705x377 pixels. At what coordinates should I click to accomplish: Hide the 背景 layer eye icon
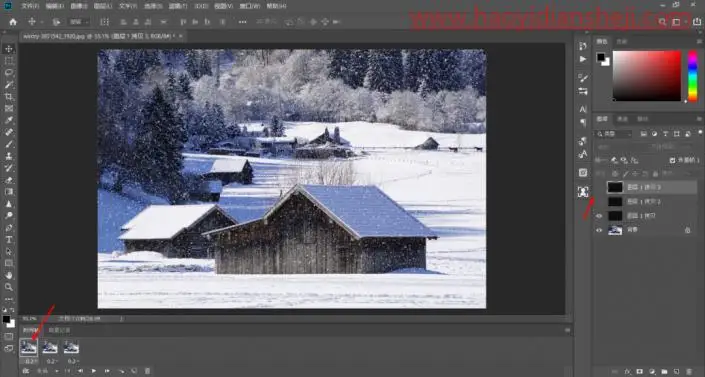[x=599, y=230]
